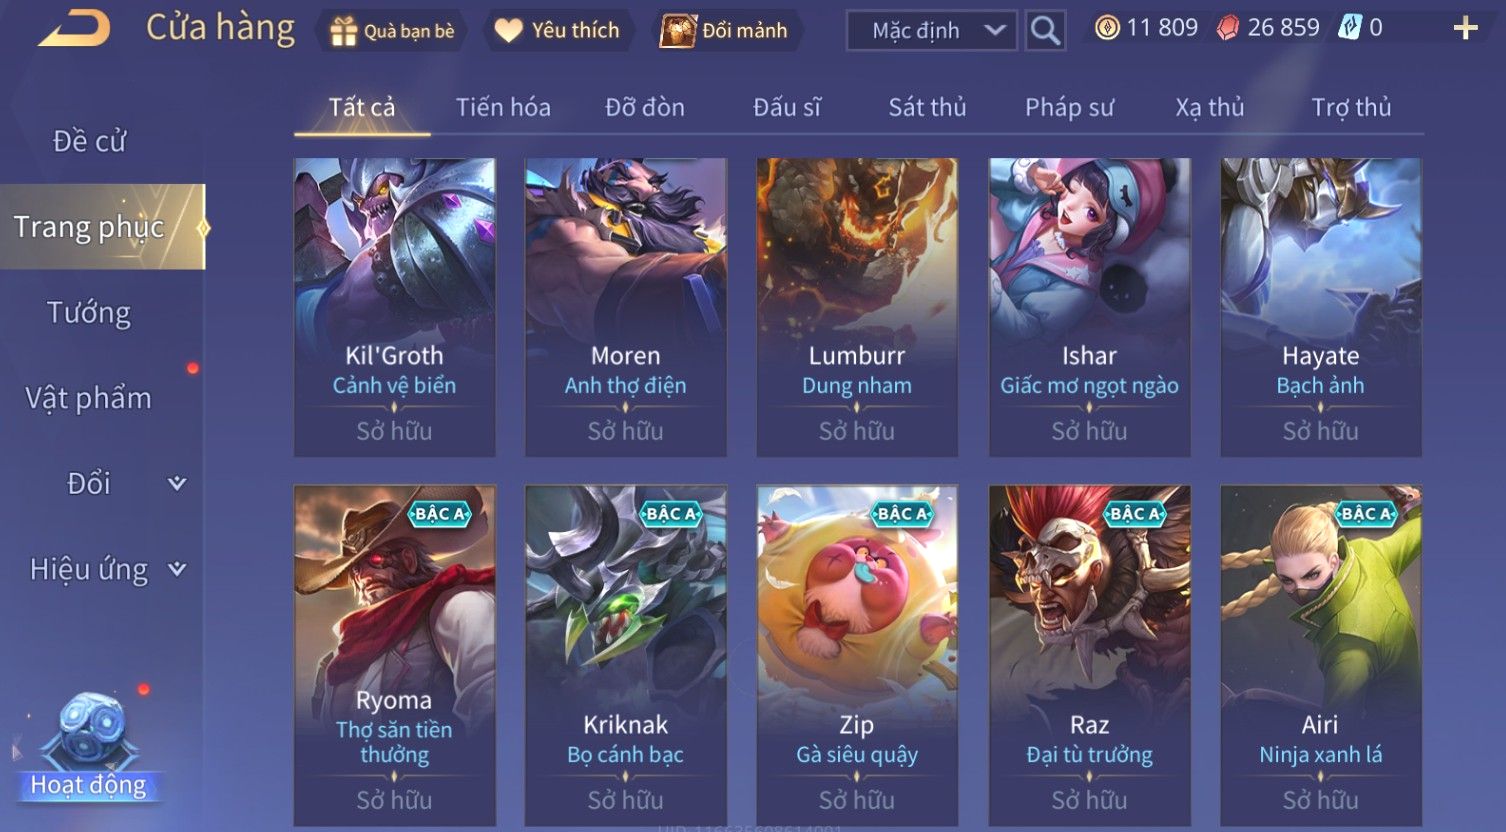Select the Sát thủ category tab
This screenshot has height=832, width=1506.
(x=927, y=107)
